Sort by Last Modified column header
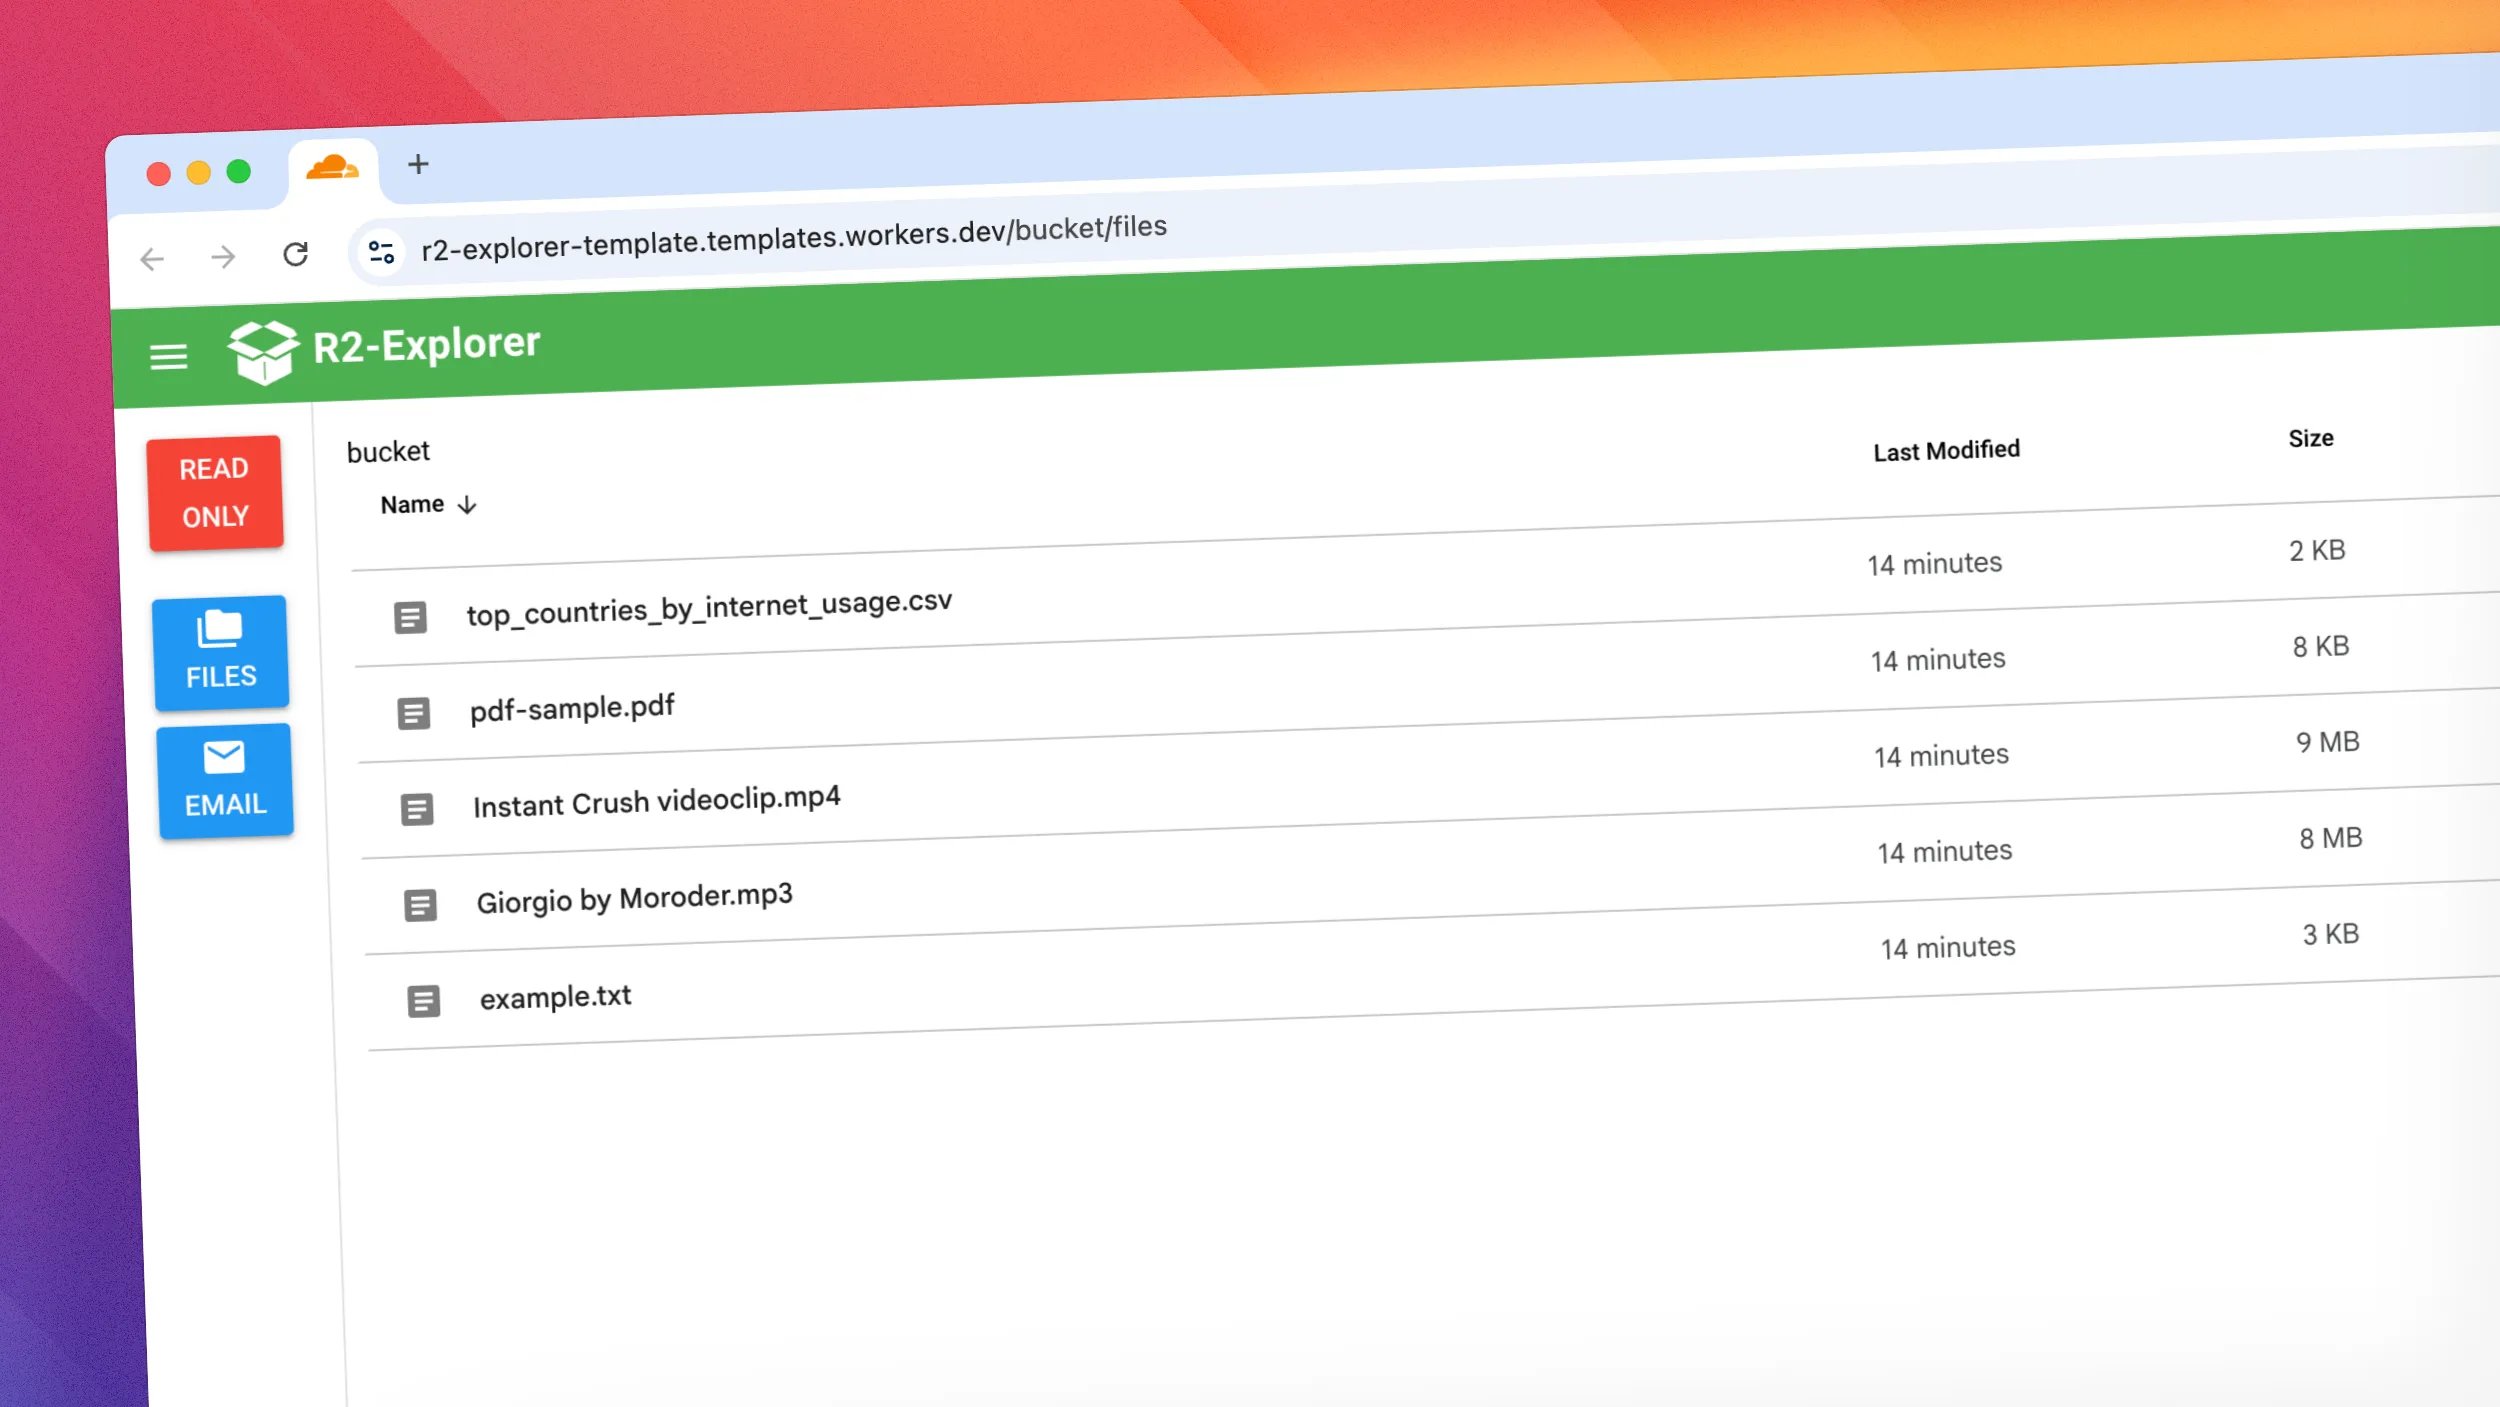2500x1407 pixels. (1946, 451)
